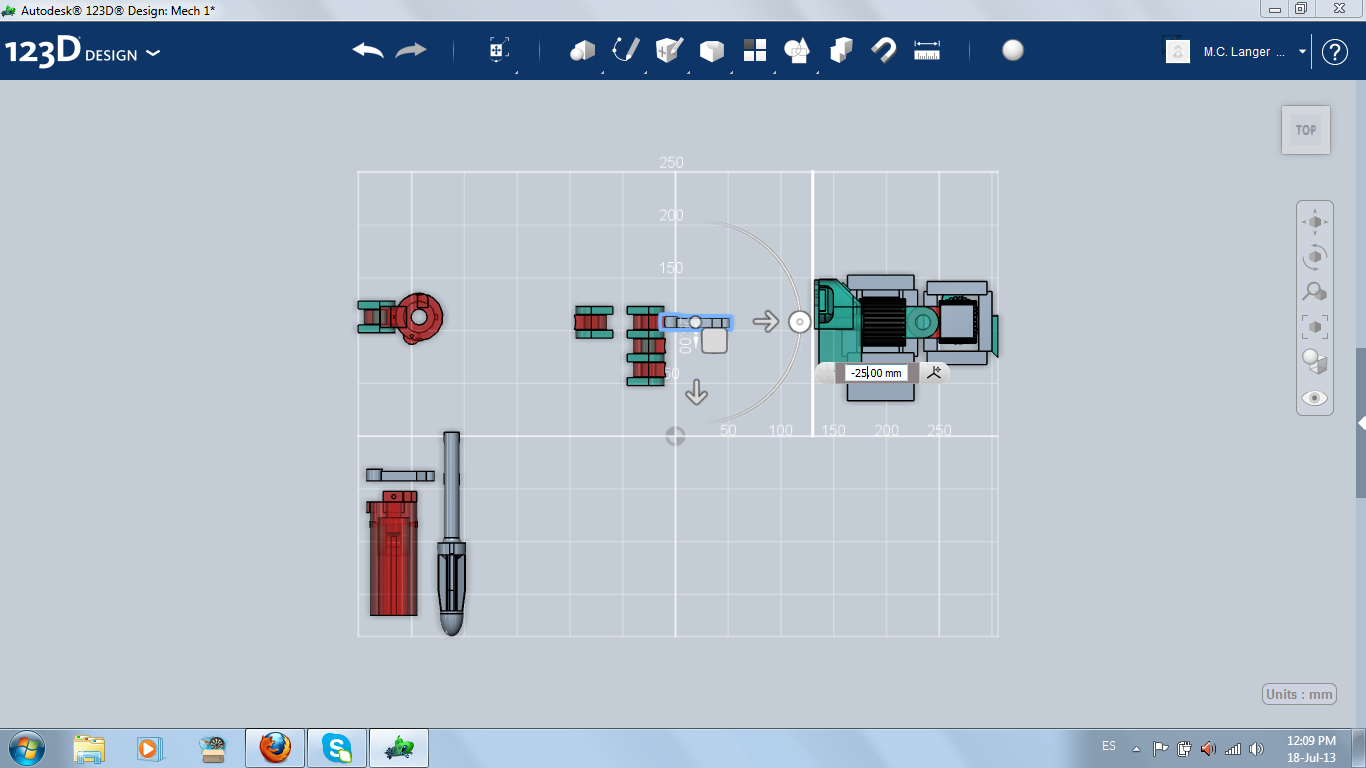Click the square planar move handle
The image size is (1366, 768).
[x=714, y=340]
